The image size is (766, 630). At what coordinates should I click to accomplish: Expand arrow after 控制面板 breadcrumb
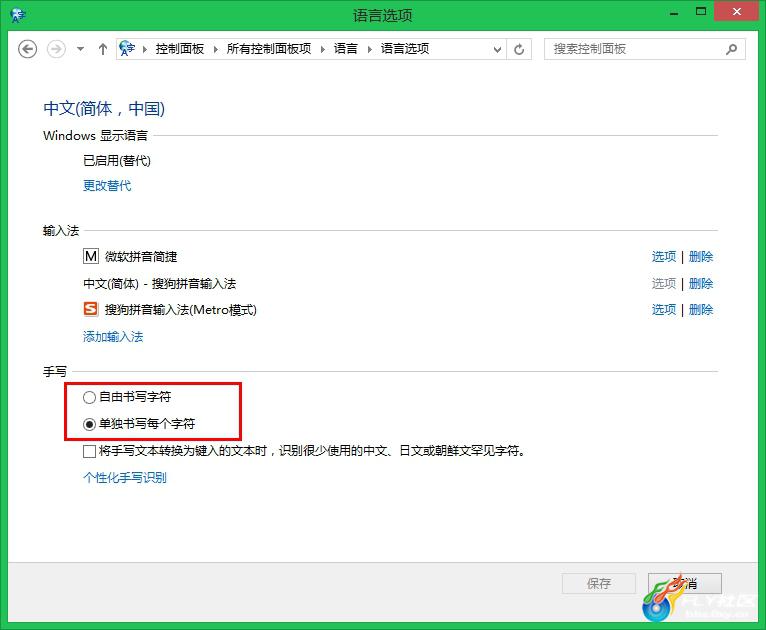[x=215, y=49]
